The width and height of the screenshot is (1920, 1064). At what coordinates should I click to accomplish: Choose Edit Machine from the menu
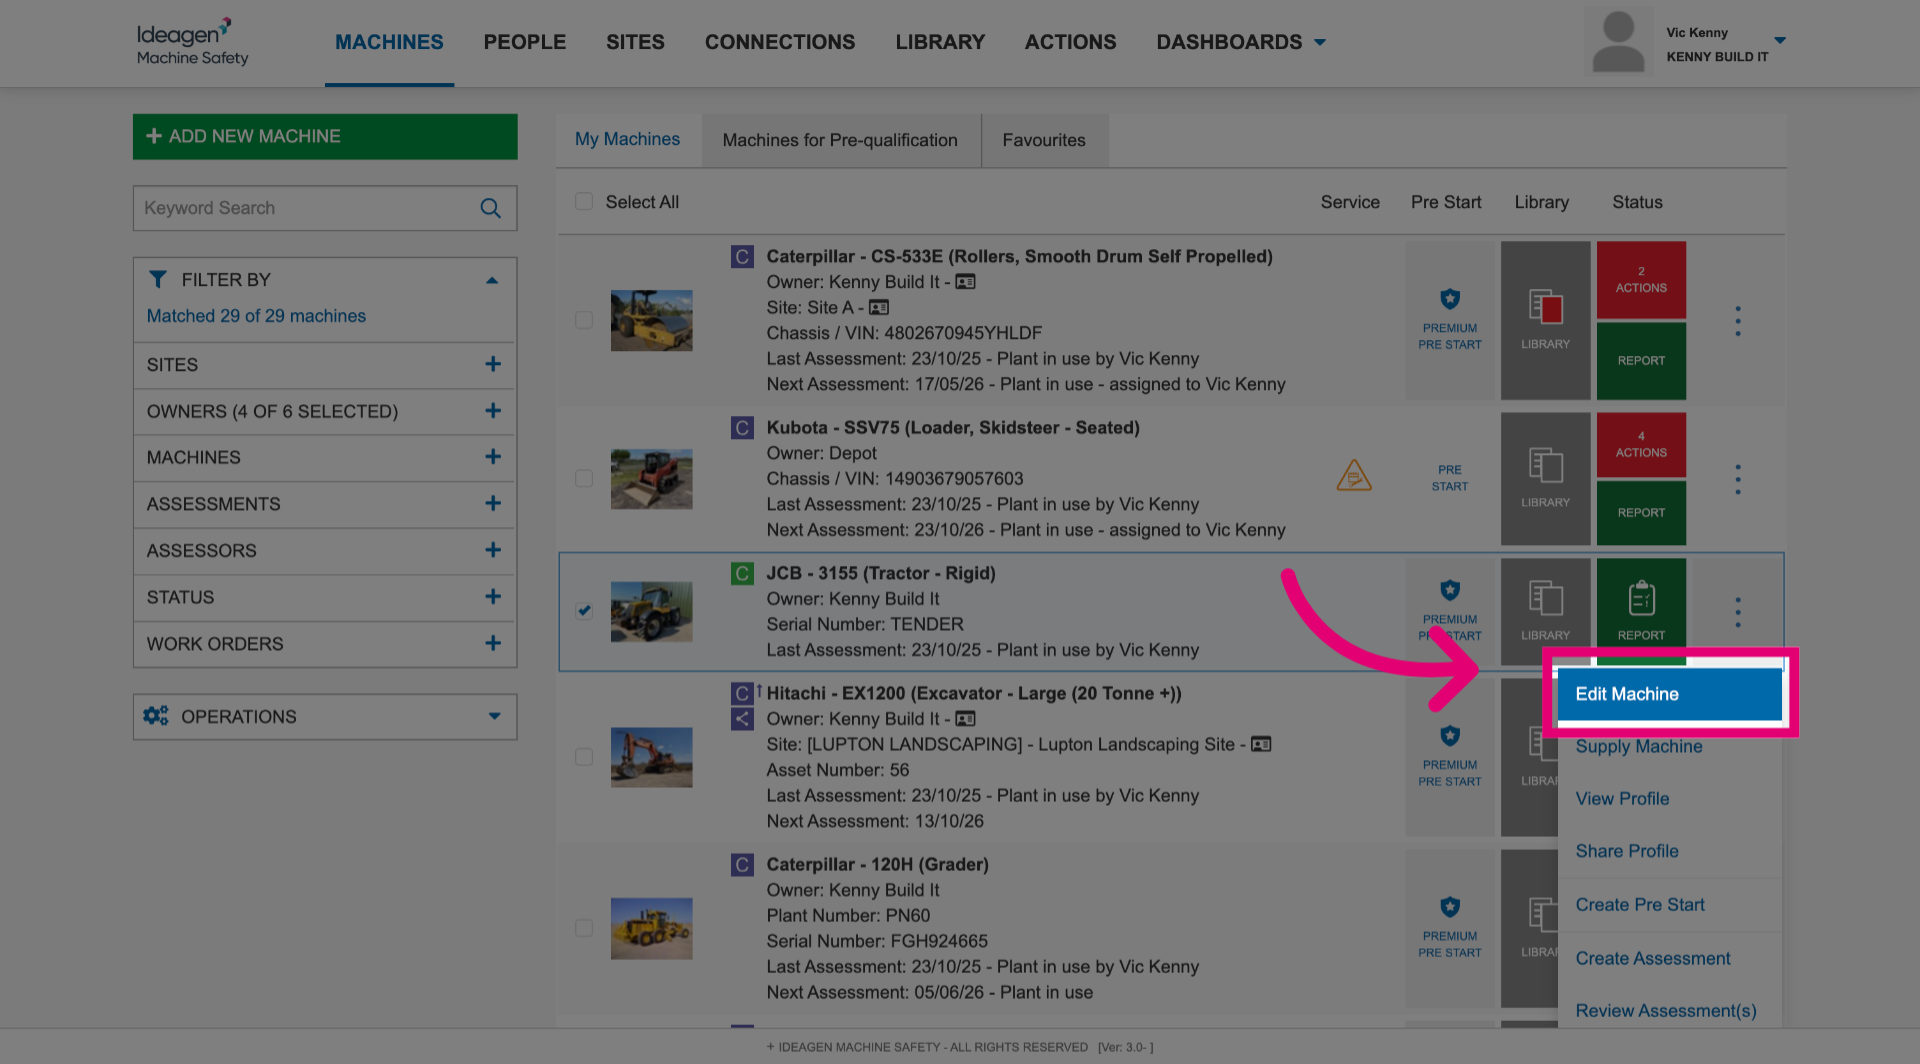click(x=1669, y=694)
